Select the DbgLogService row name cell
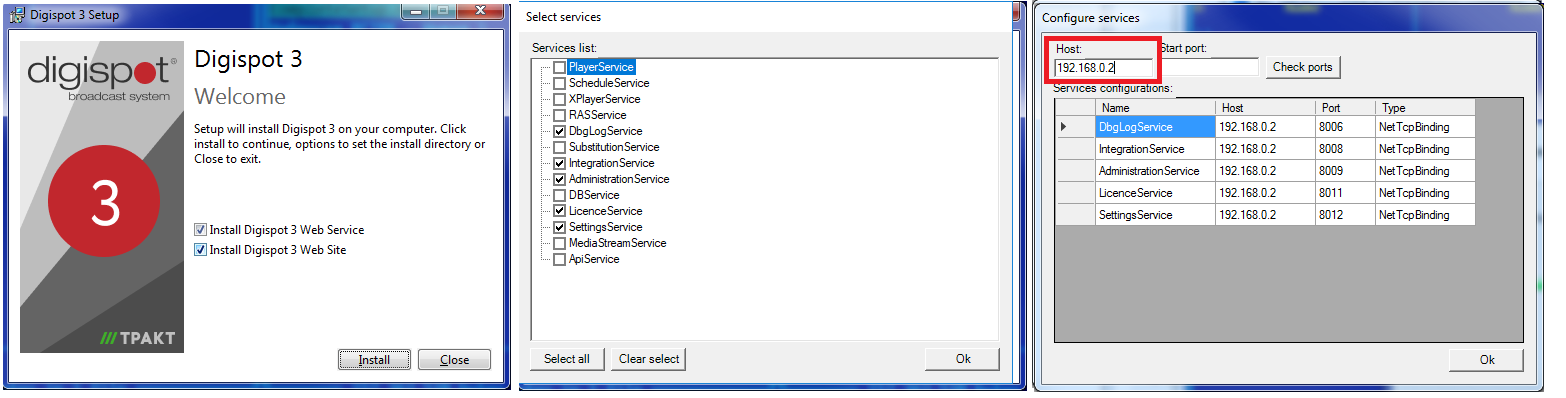Viewport: 1566px width, 398px height. coord(1155,127)
